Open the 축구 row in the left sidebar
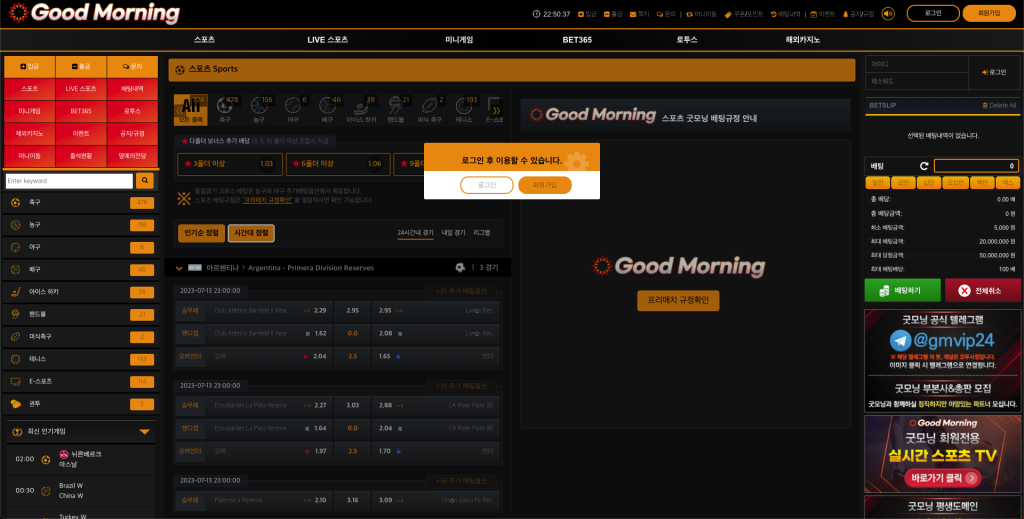 pyautogui.click(x=80, y=202)
